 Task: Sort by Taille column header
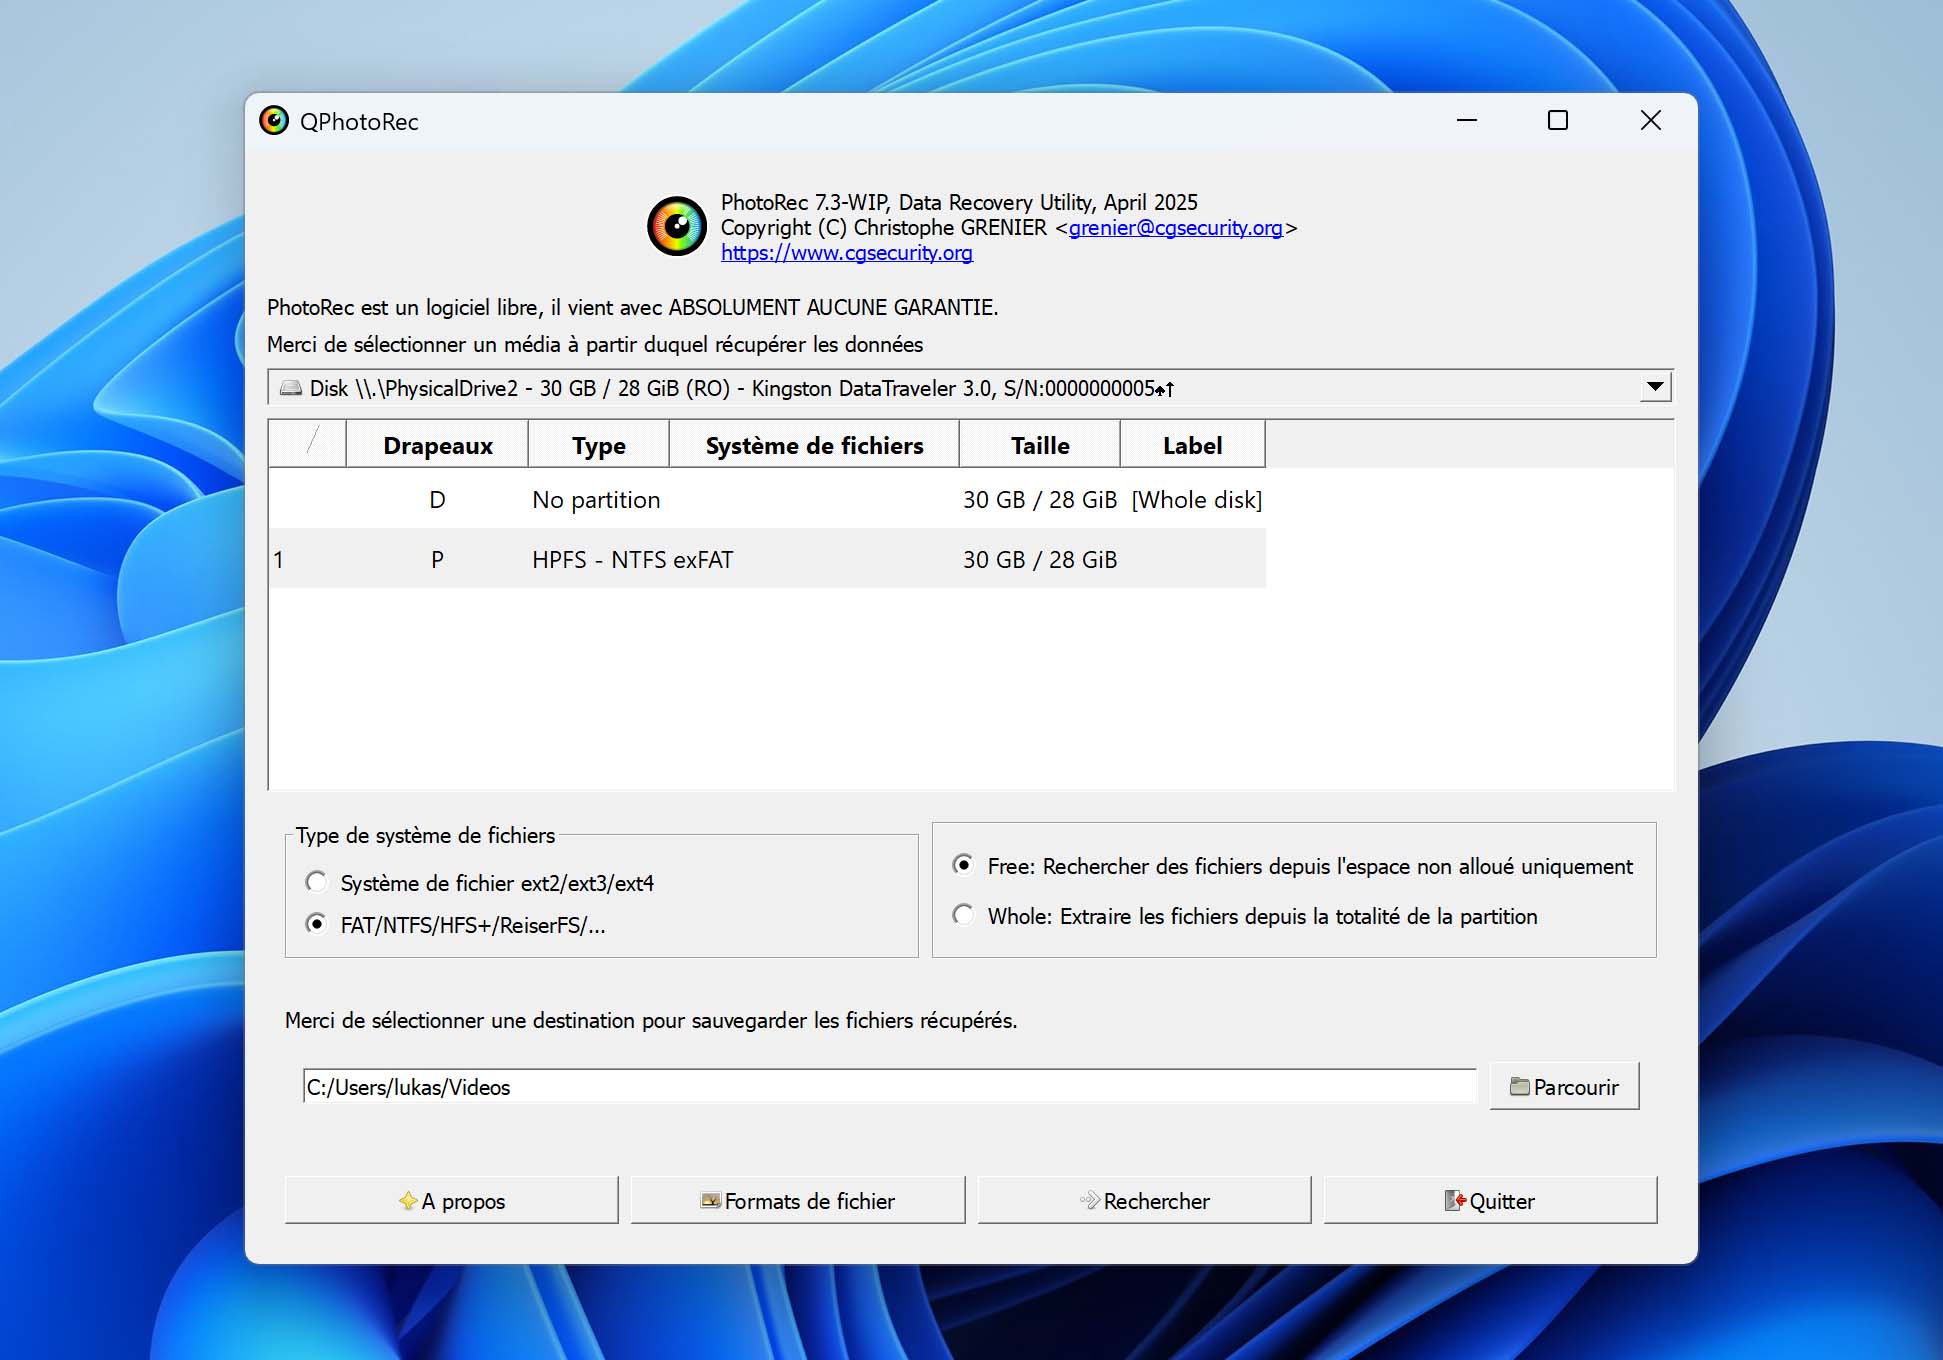coord(1040,445)
